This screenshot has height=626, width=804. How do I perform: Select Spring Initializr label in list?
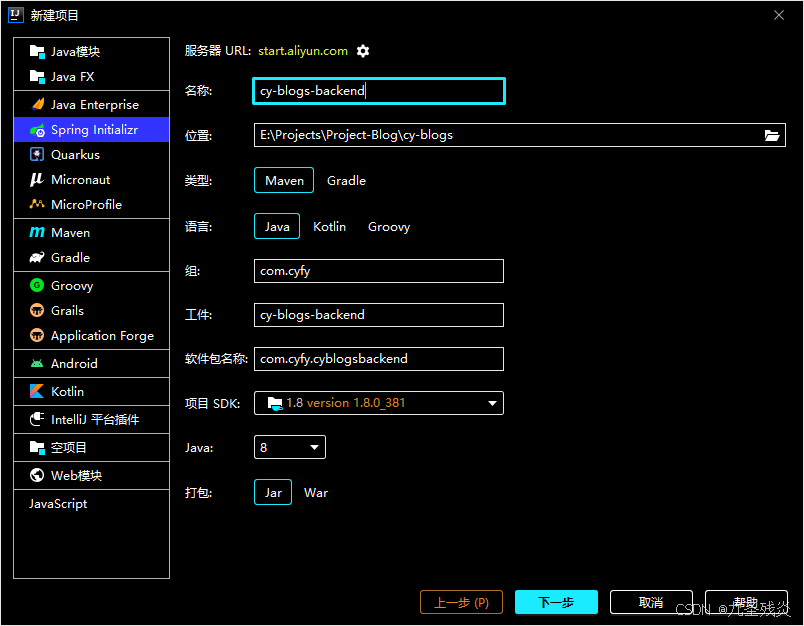pyautogui.click(x=94, y=130)
